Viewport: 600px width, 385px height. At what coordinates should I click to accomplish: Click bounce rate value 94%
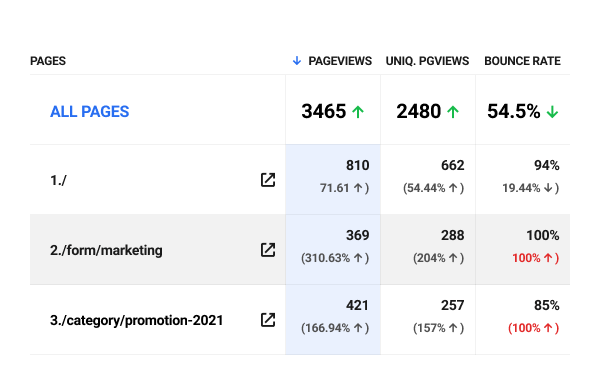point(547,165)
